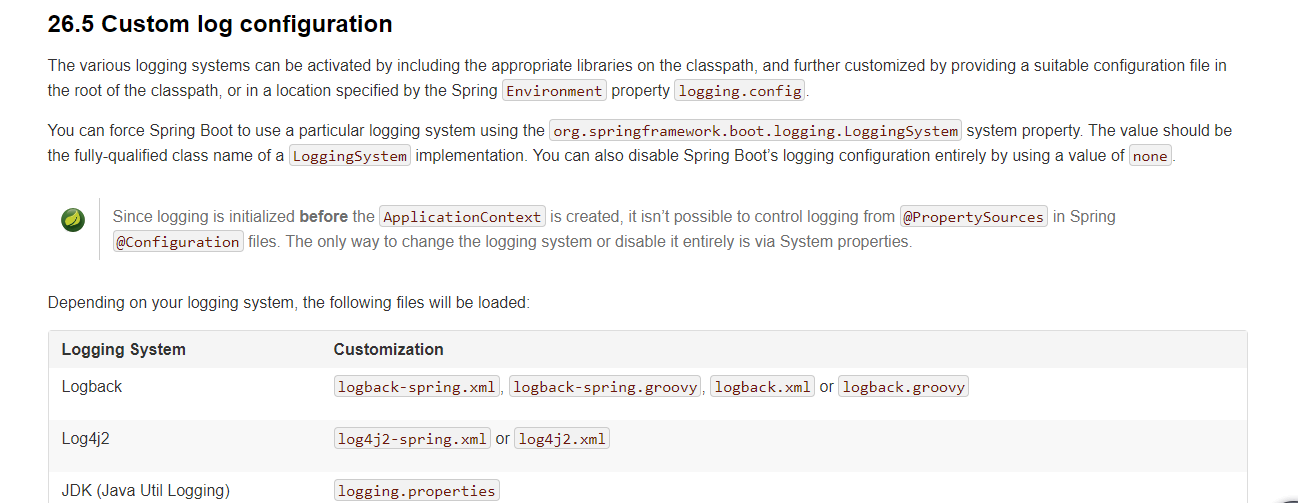
Task: Click the 'none' code value
Action: coord(1150,156)
